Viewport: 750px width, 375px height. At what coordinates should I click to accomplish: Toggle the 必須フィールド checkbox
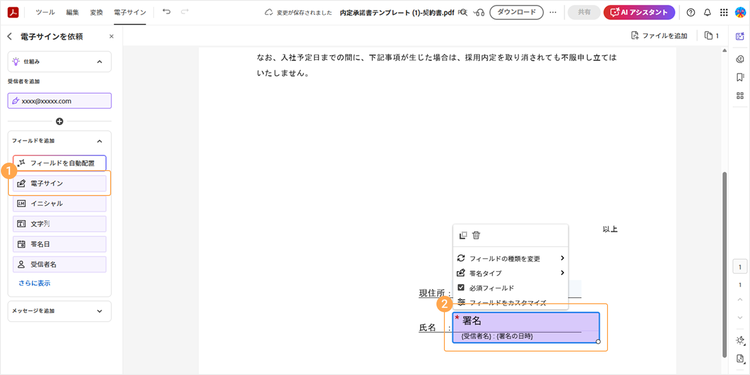click(x=461, y=287)
